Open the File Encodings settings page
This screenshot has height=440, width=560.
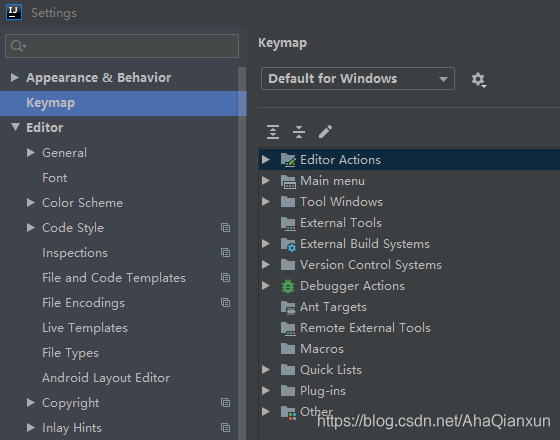(x=83, y=303)
